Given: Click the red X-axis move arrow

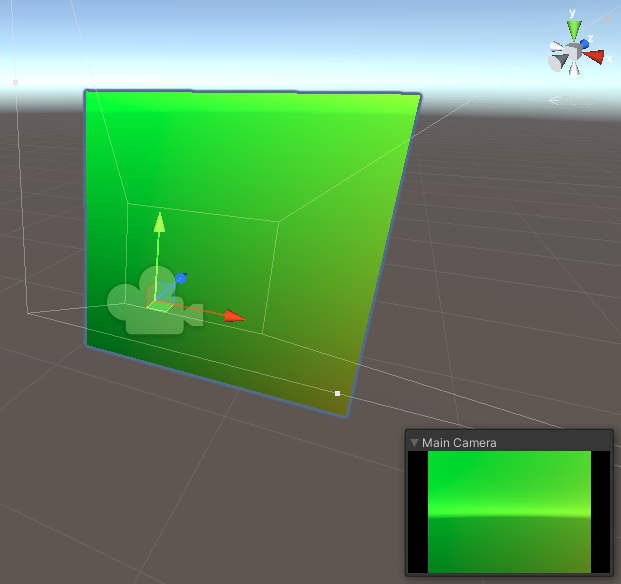Looking at the screenshot, I should (x=235, y=316).
